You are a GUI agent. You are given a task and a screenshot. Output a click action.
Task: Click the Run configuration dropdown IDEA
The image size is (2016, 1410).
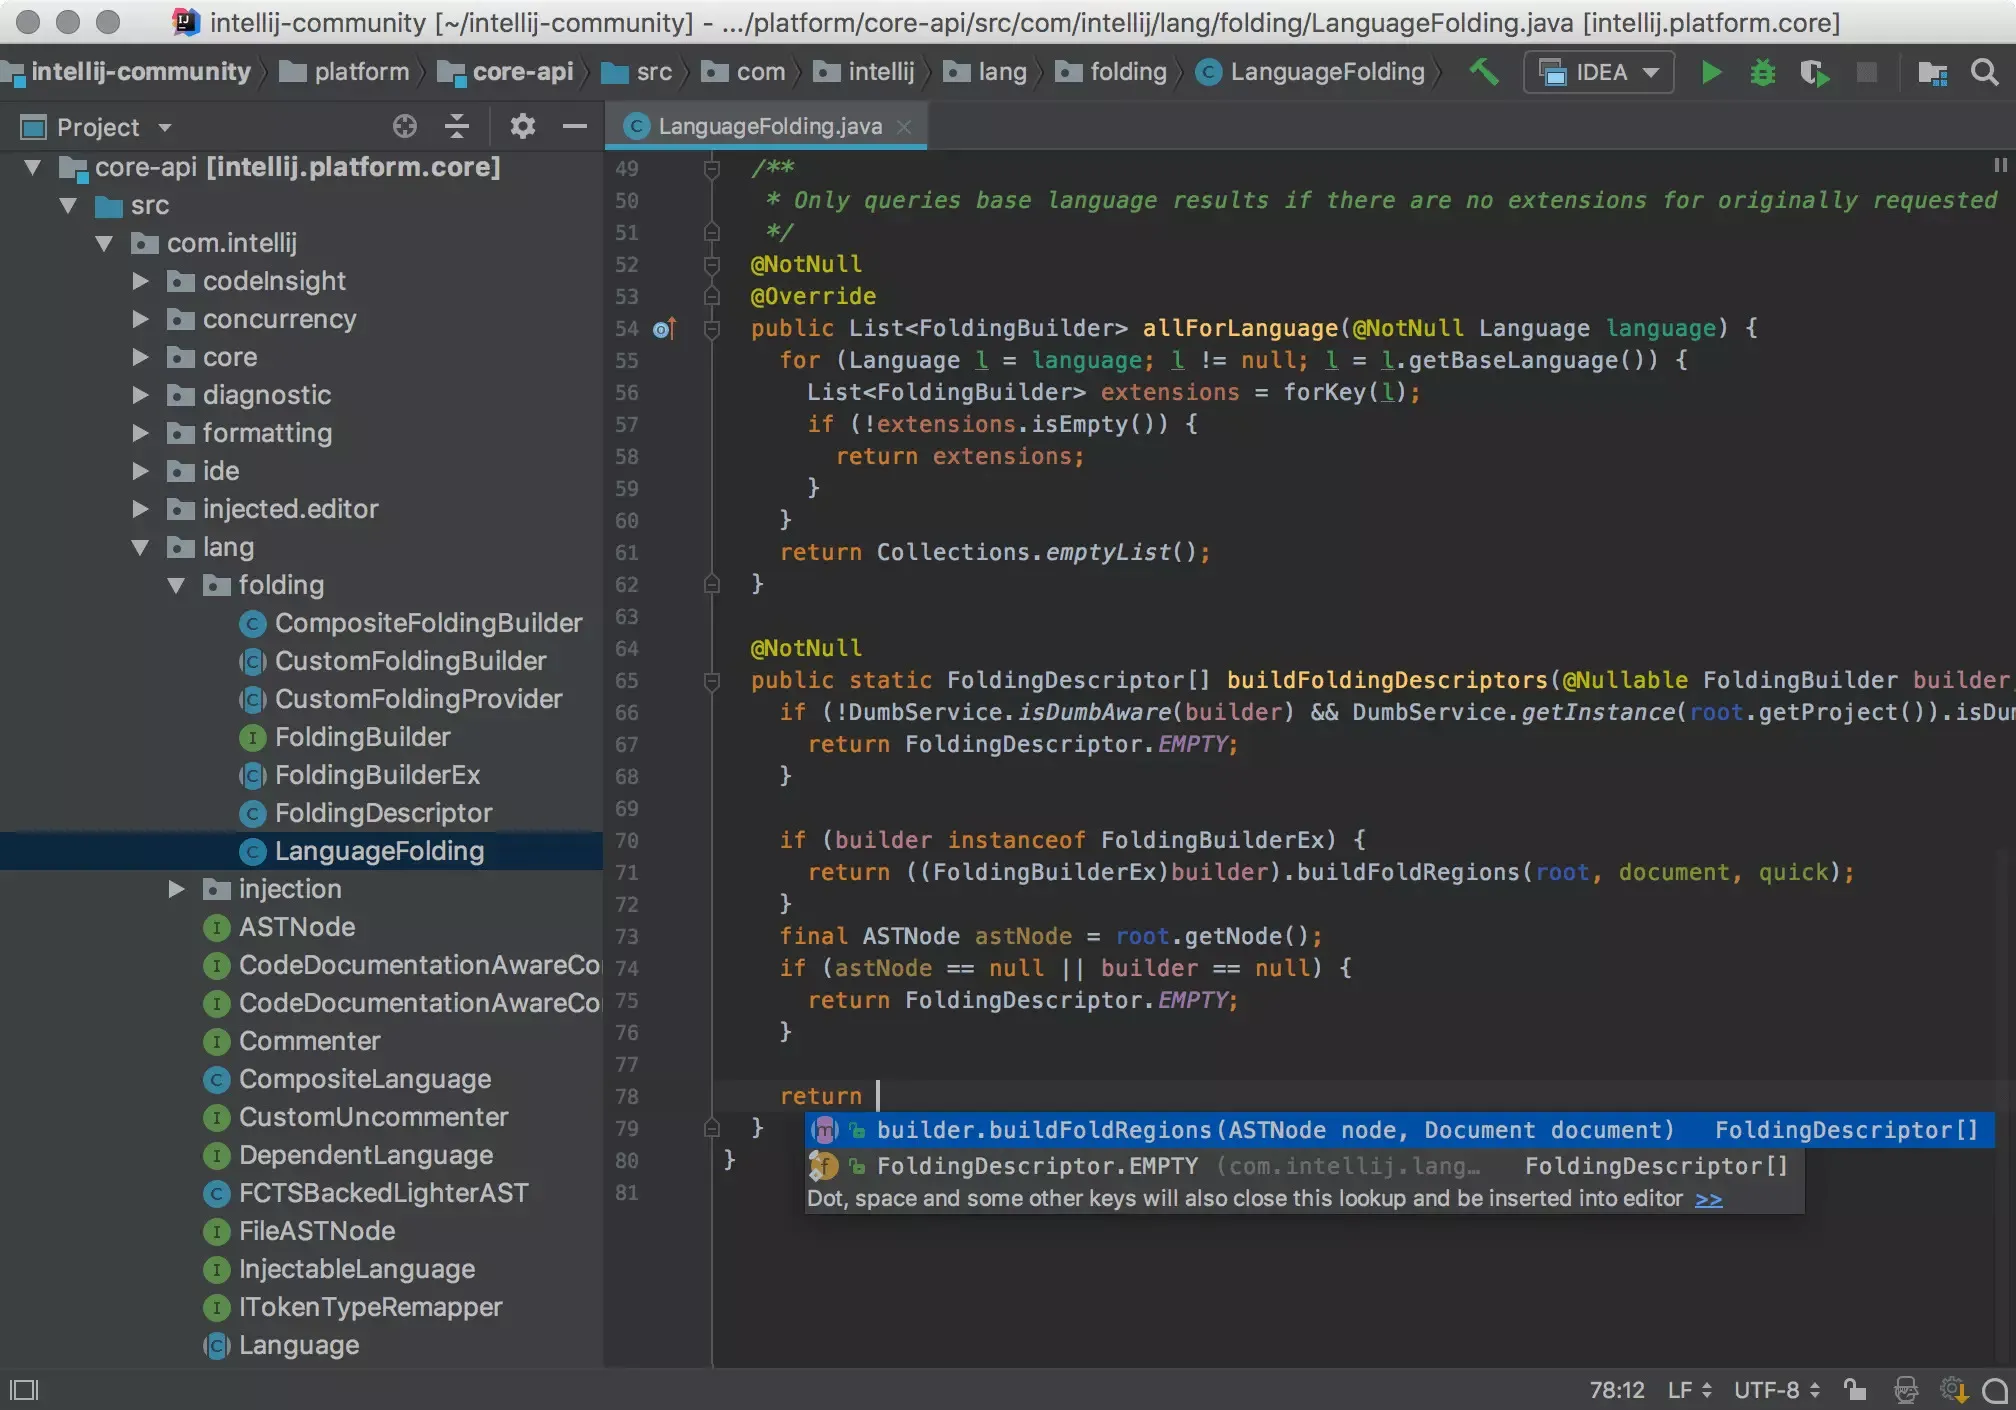[x=1598, y=72]
